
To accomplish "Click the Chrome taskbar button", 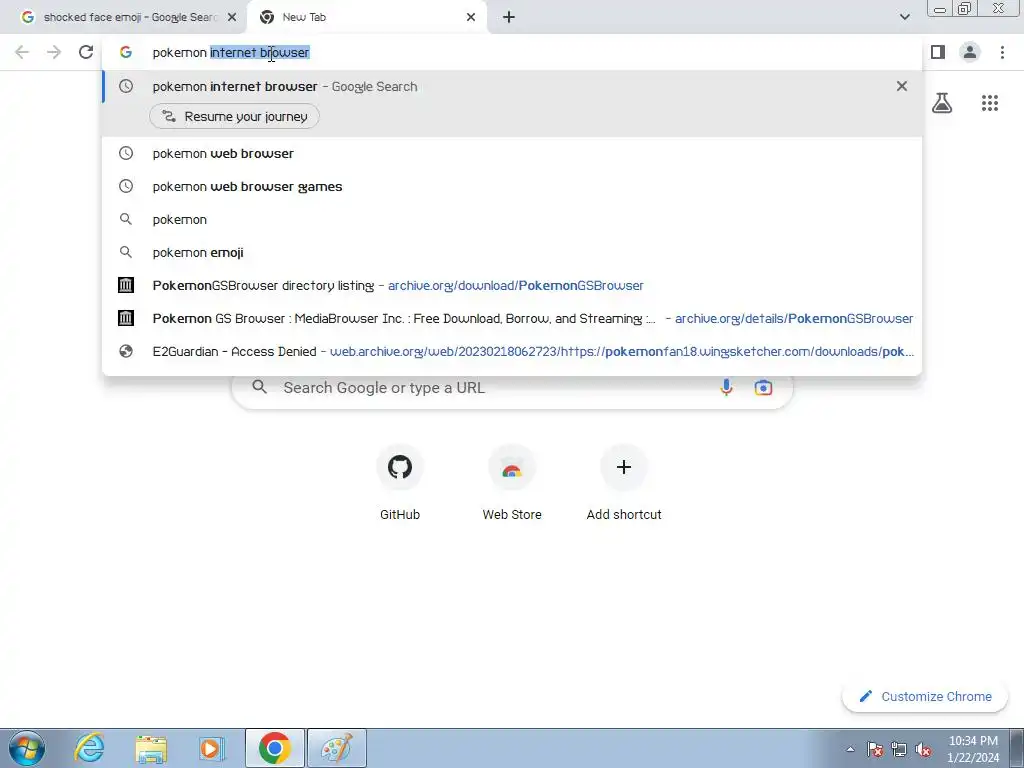I will (x=274, y=748).
